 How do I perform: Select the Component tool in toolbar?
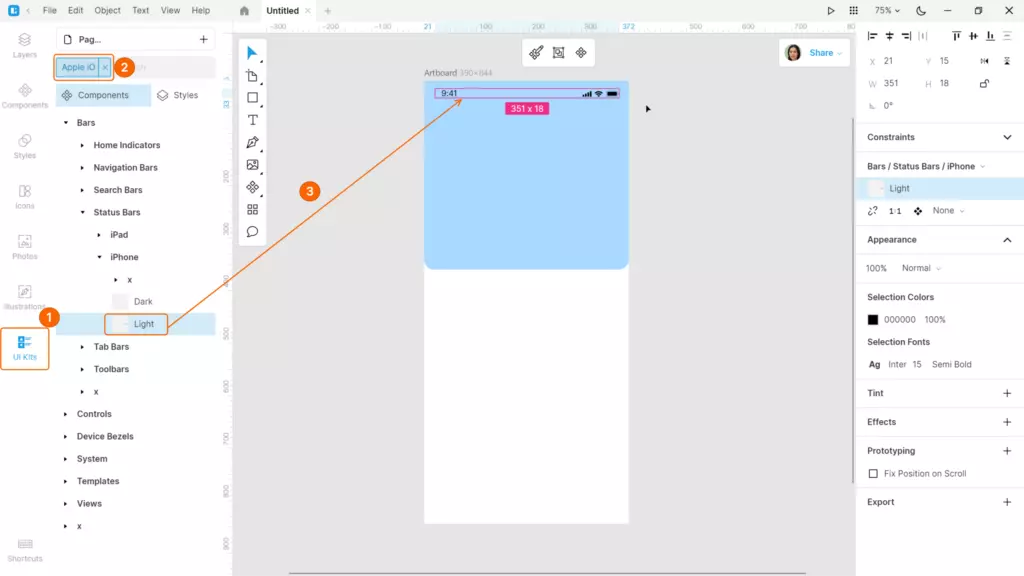(x=252, y=187)
